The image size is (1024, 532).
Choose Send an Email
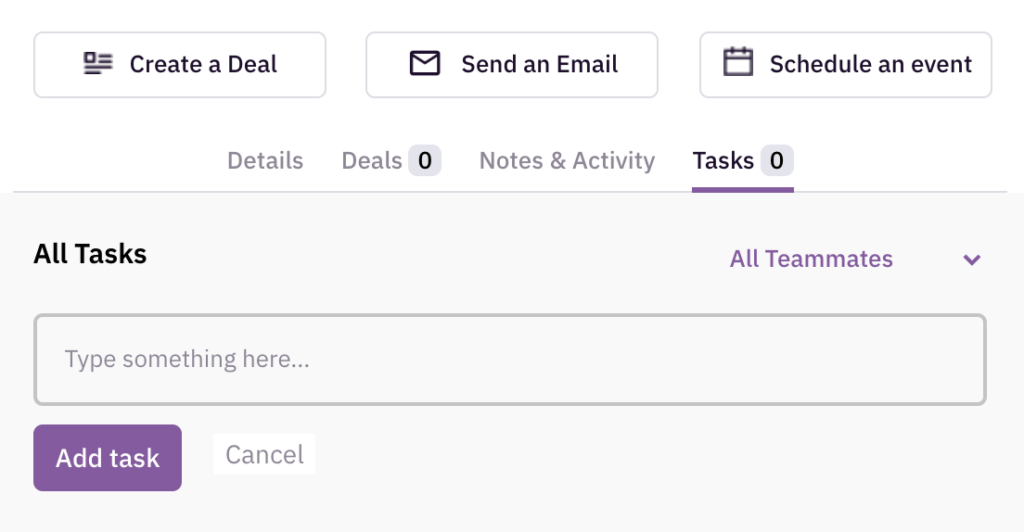512,65
